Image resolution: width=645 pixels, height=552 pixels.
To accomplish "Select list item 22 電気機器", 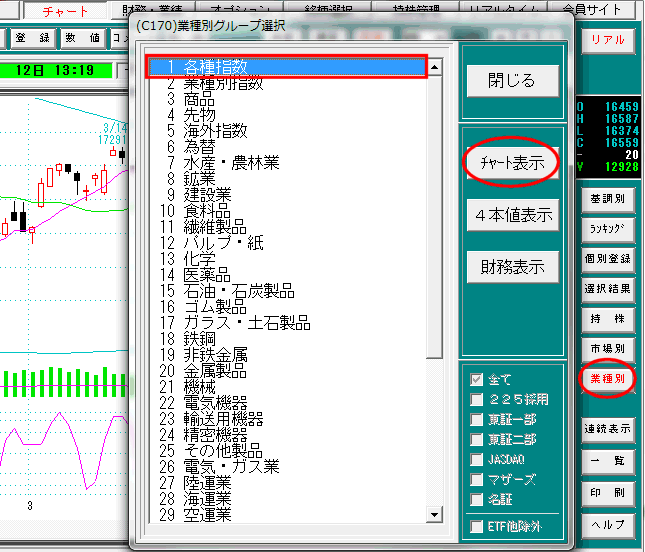I will coord(287,404).
